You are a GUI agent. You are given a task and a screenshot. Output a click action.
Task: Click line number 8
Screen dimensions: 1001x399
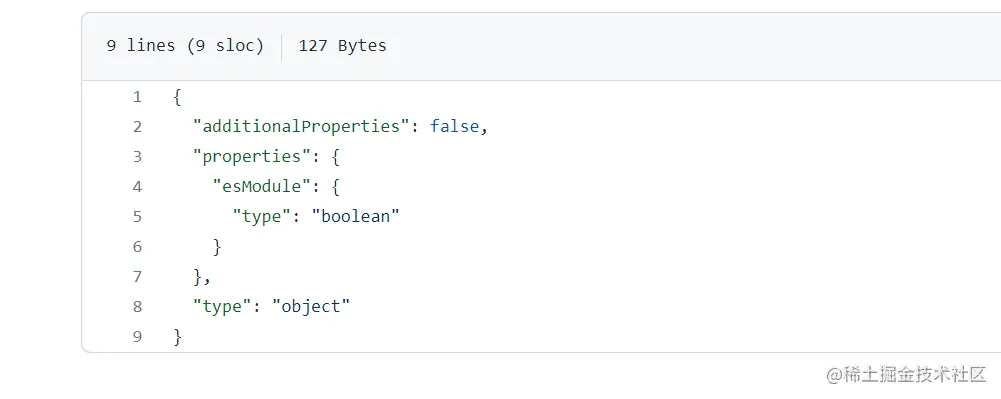pos(137,307)
